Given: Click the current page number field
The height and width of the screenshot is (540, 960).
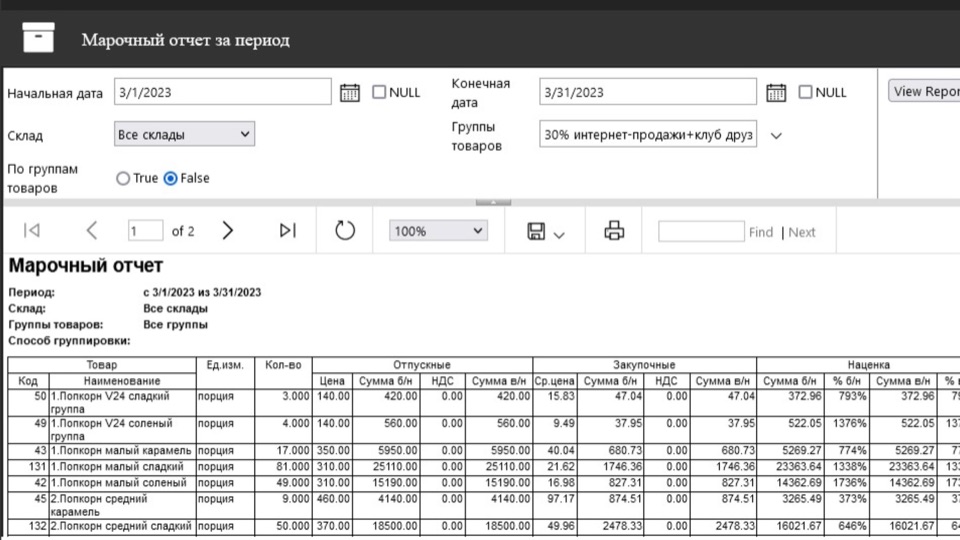Looking at the screenshot, I should point(145,231).
